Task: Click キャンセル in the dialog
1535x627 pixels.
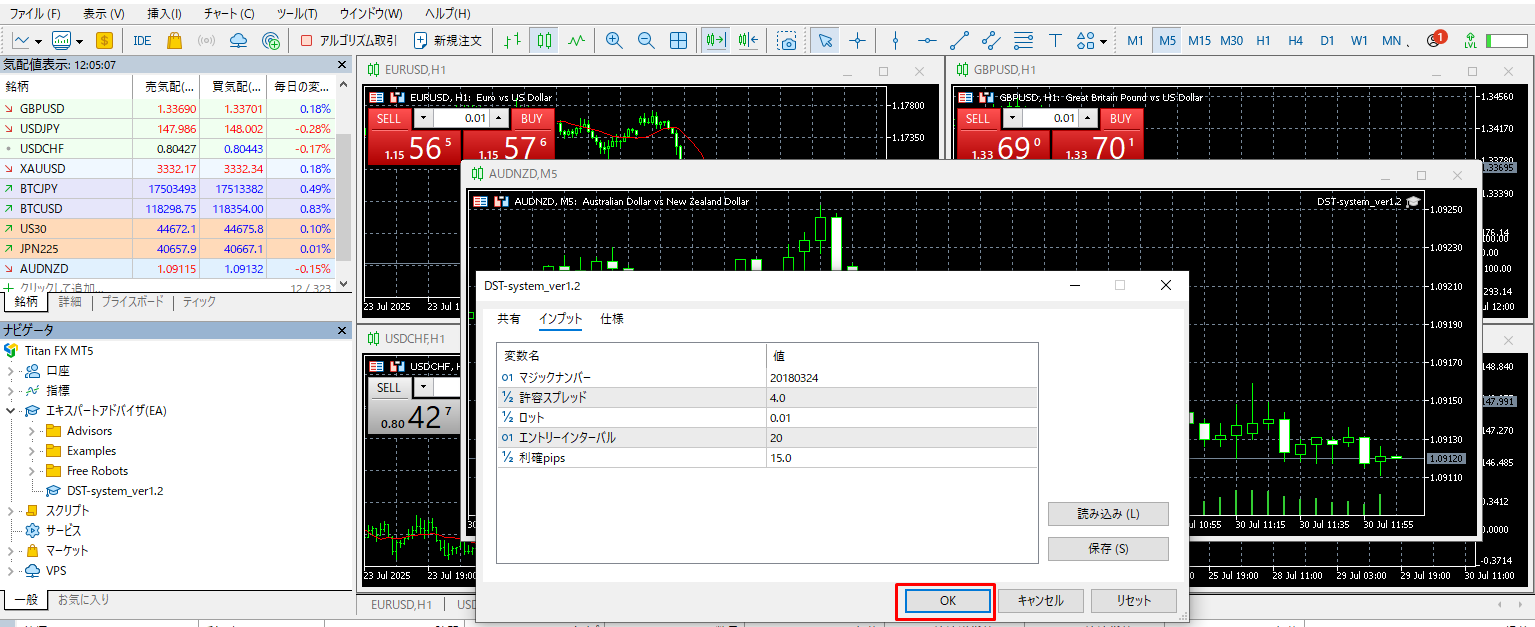Action: coord(1040,601)
